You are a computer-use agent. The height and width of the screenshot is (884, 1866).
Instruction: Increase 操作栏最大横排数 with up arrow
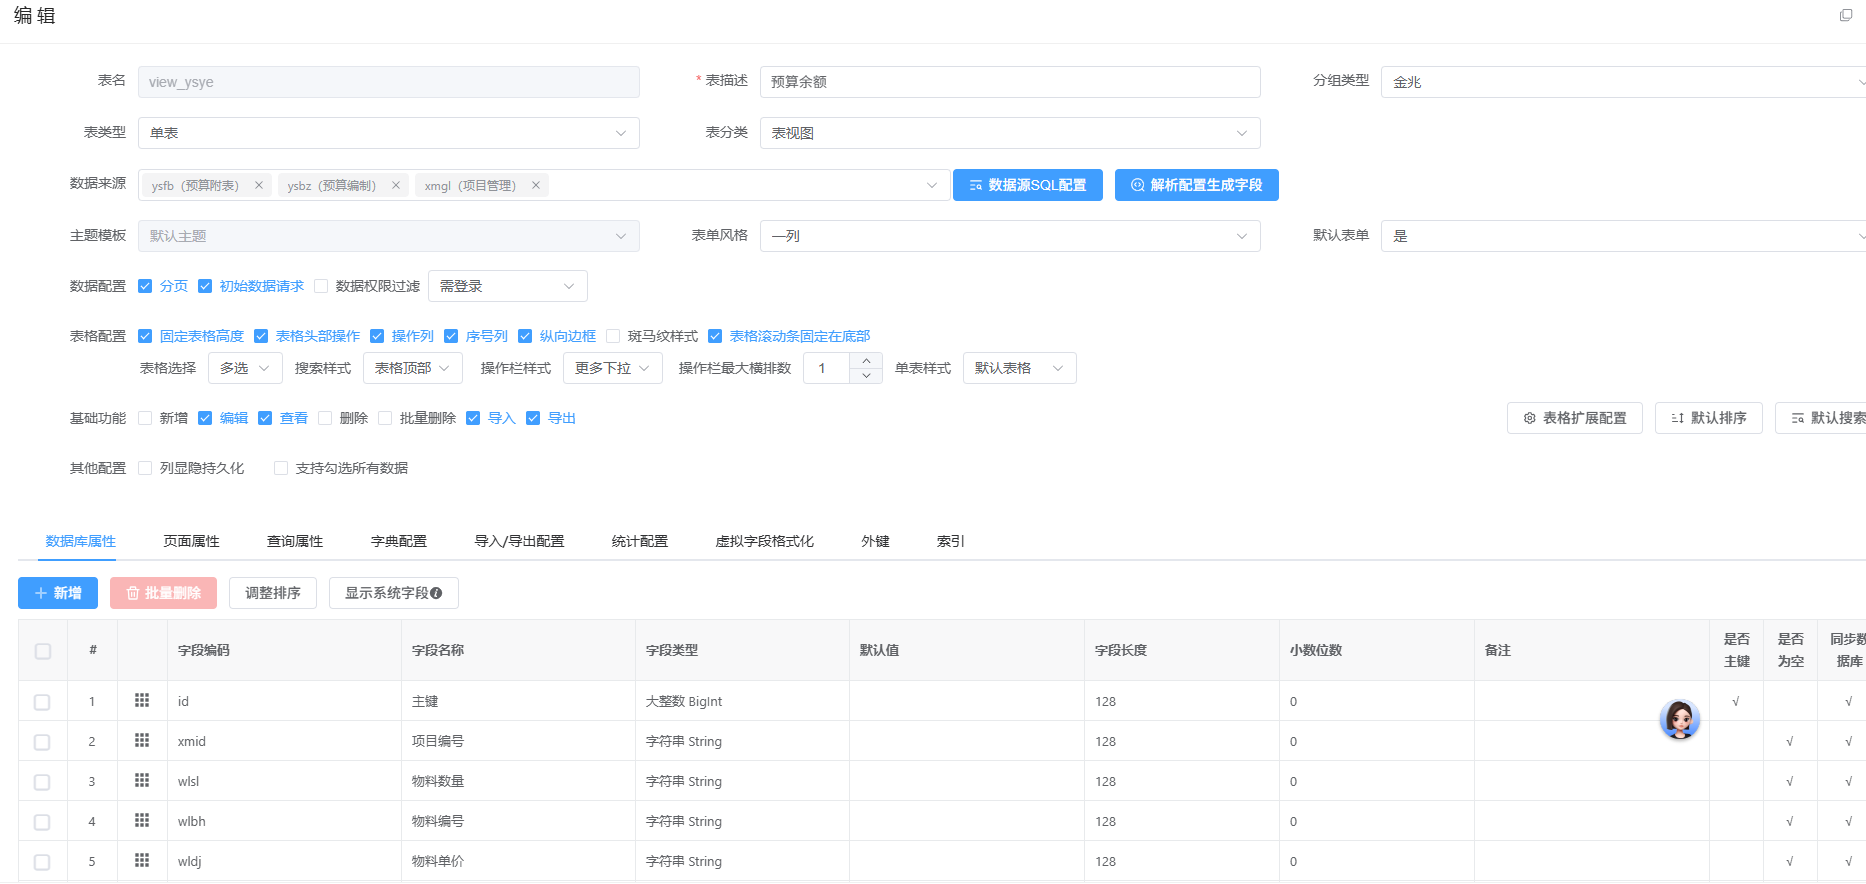(x=866, y=360)
